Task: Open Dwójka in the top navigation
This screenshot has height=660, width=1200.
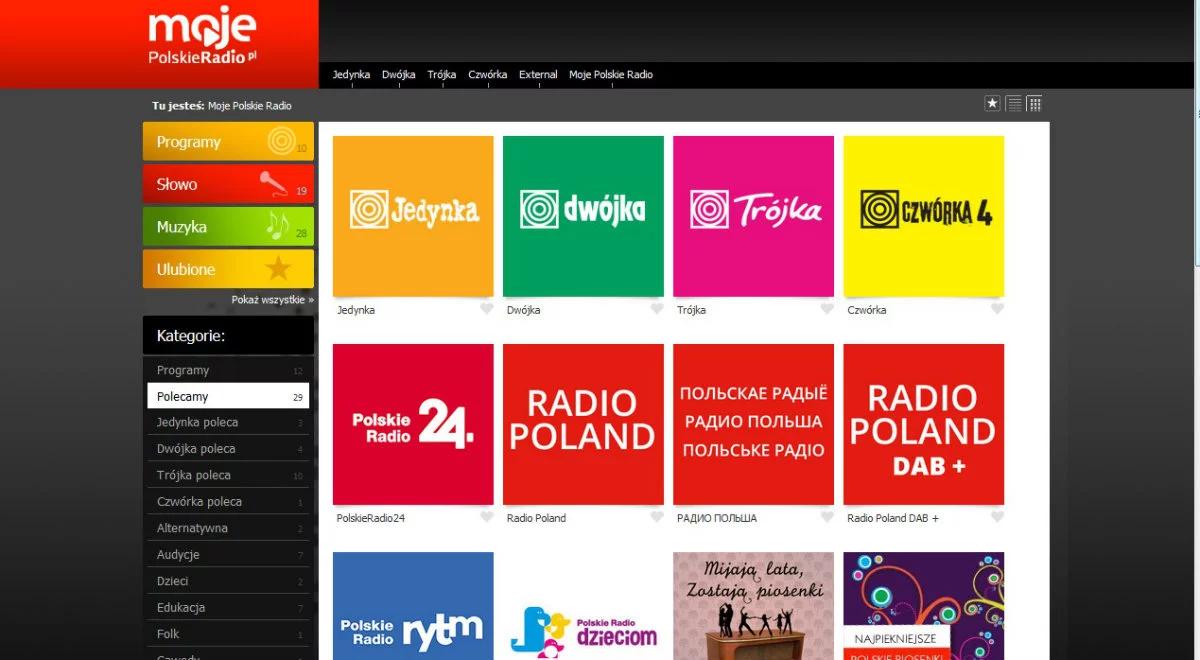Action: [399, 75]
